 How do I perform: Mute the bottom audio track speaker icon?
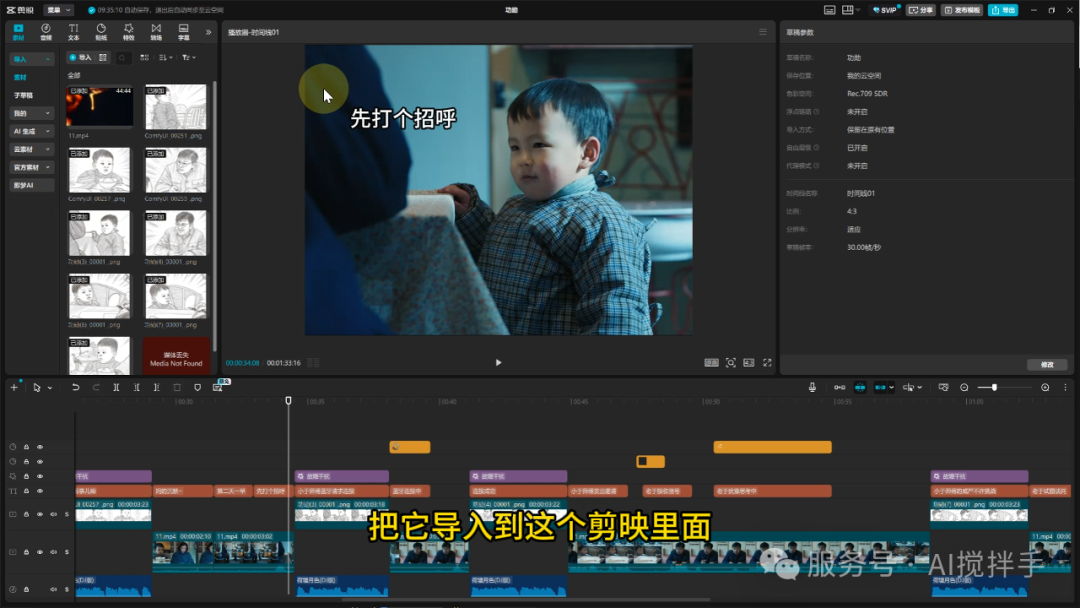tap(54, 589)
